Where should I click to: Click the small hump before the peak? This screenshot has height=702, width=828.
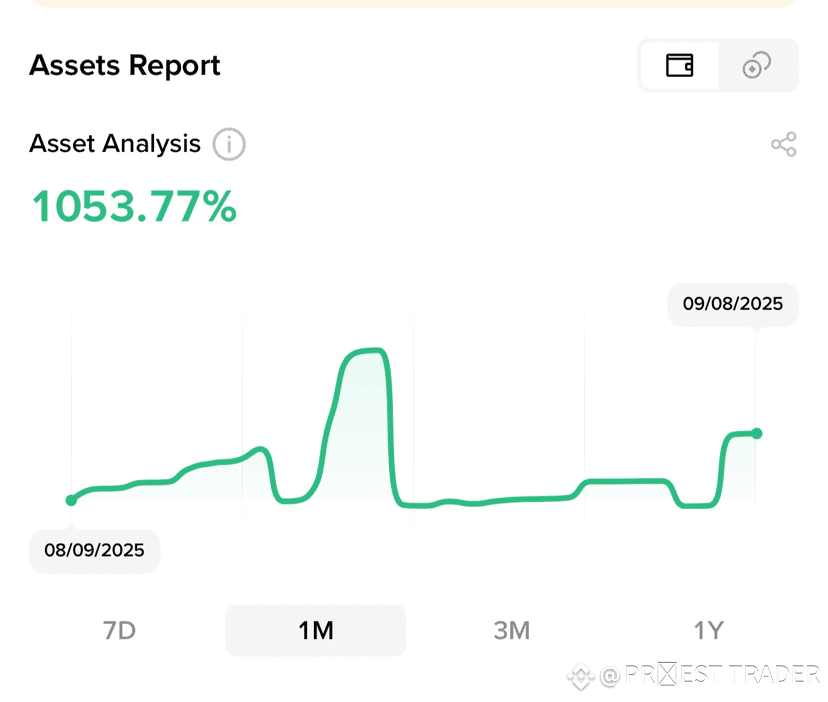[x=259, y=451]
